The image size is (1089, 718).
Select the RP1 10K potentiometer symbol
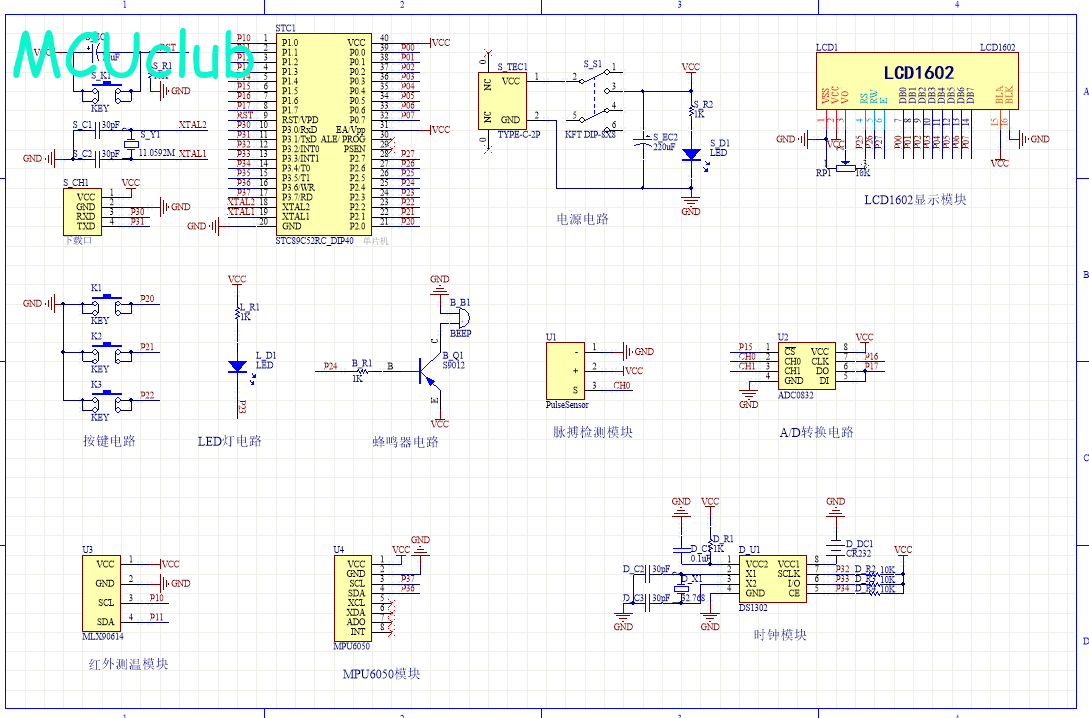(845, 167)
